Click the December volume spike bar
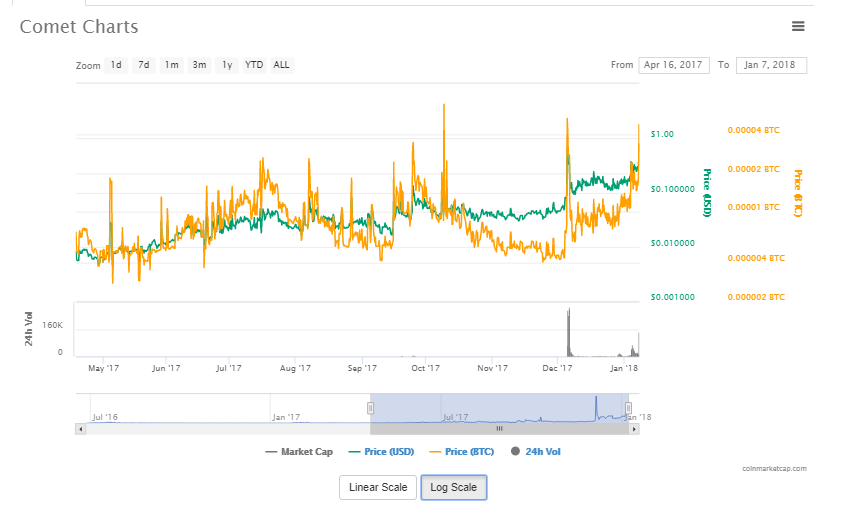Screen dimensions: 846x532 pyautogui.click(x=569, y=333)
